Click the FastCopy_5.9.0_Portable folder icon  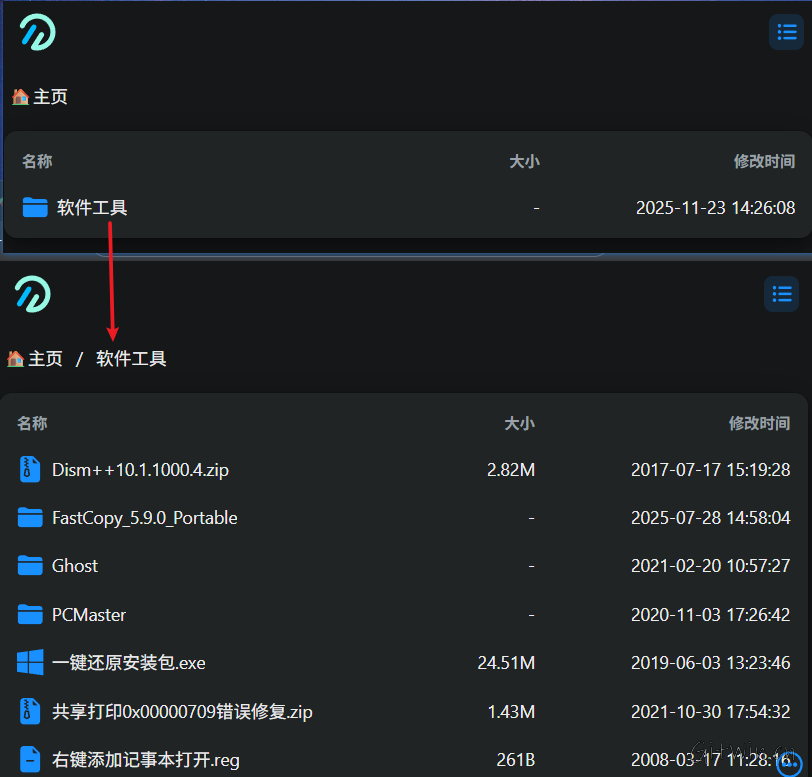(30, 517)
